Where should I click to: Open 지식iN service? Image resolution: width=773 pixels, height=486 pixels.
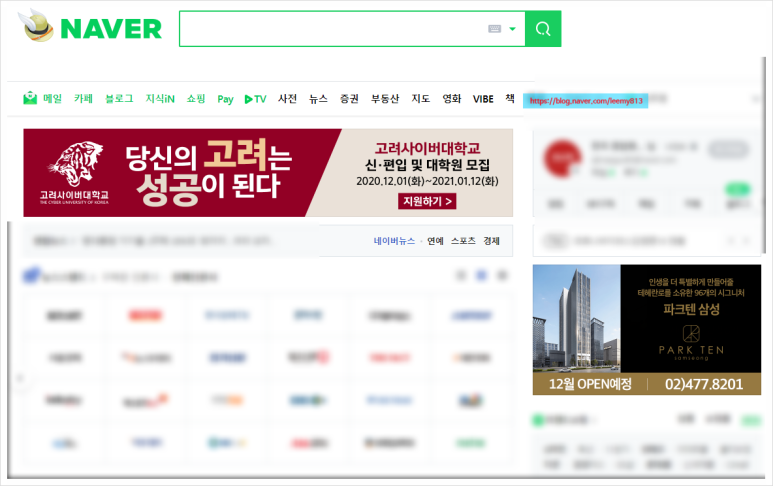click(x=160, y=99)
